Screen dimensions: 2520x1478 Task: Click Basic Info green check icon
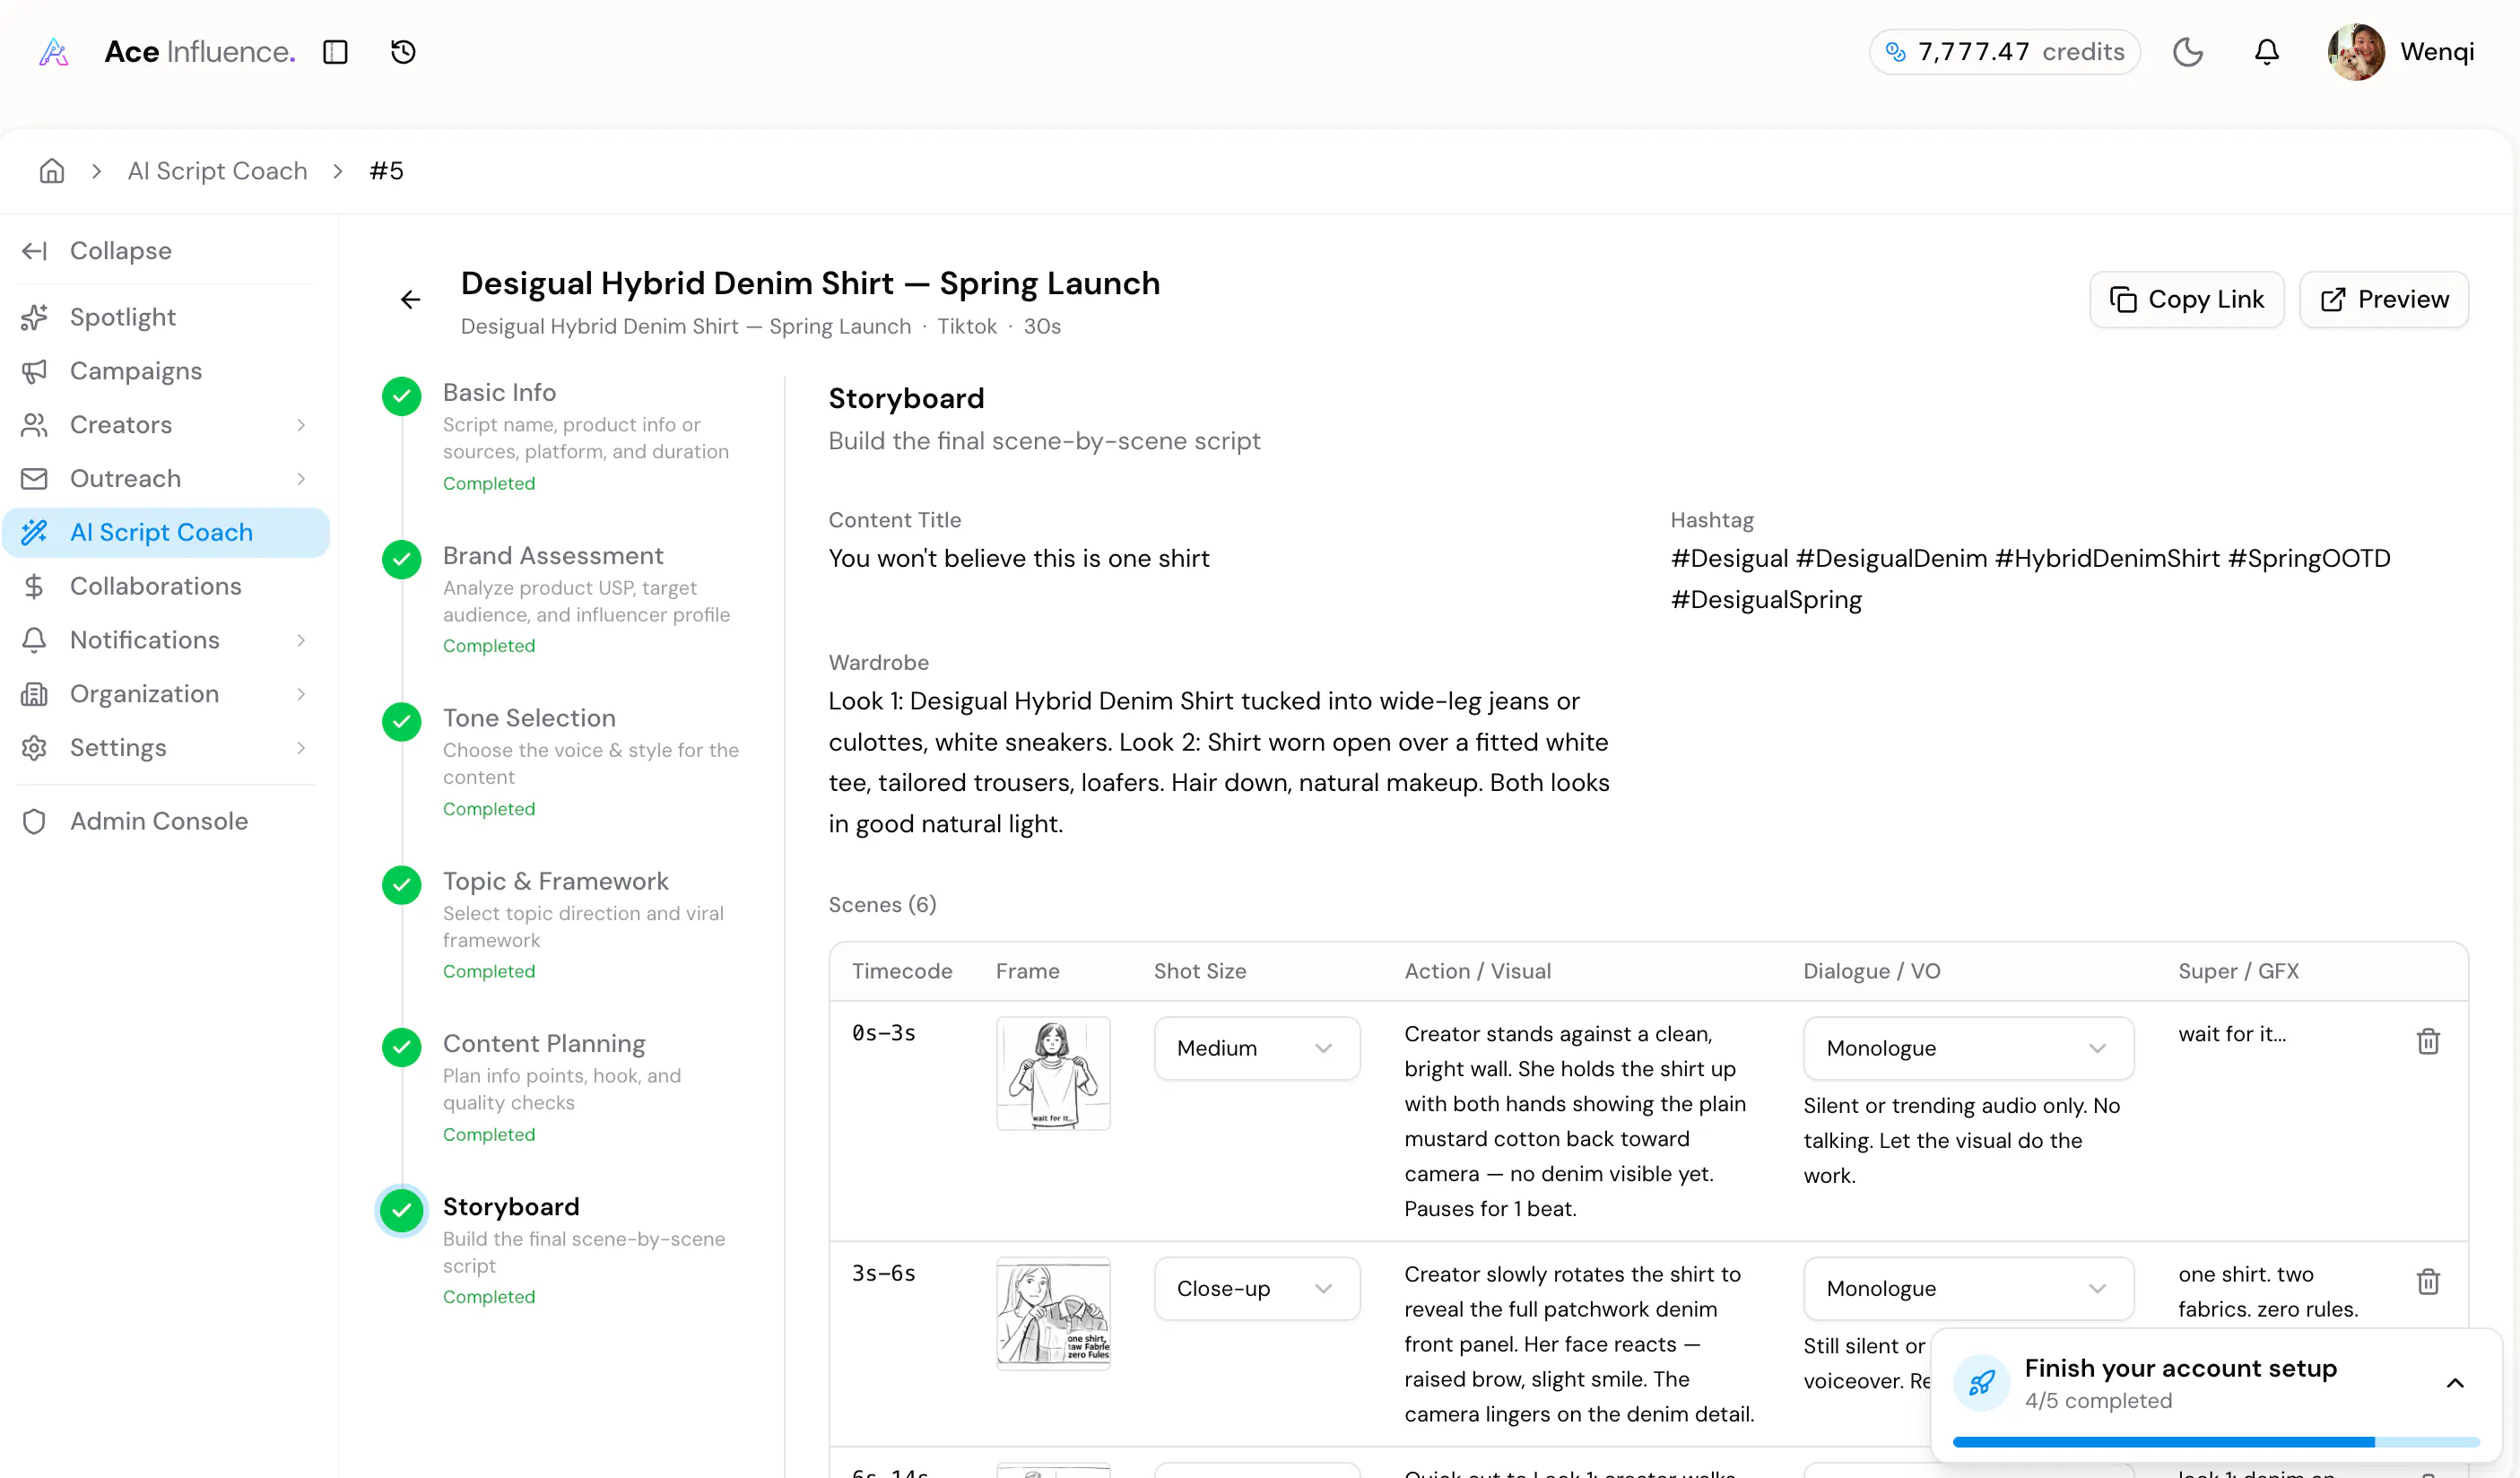coord(402,397)
